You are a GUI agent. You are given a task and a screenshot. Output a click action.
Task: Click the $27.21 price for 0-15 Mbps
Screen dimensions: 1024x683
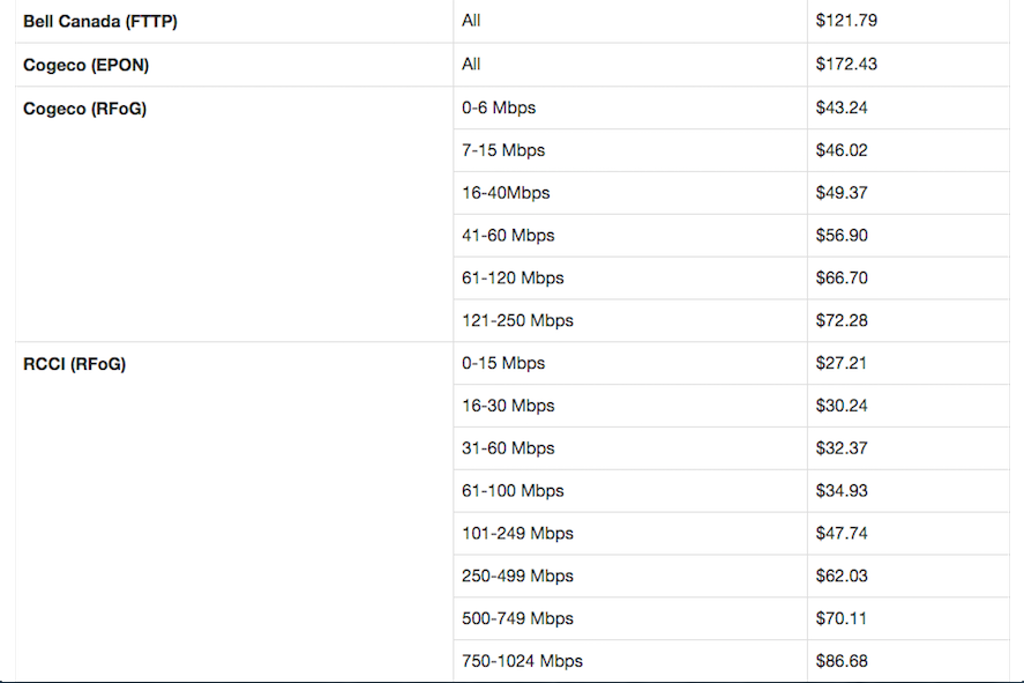point(841,363)
